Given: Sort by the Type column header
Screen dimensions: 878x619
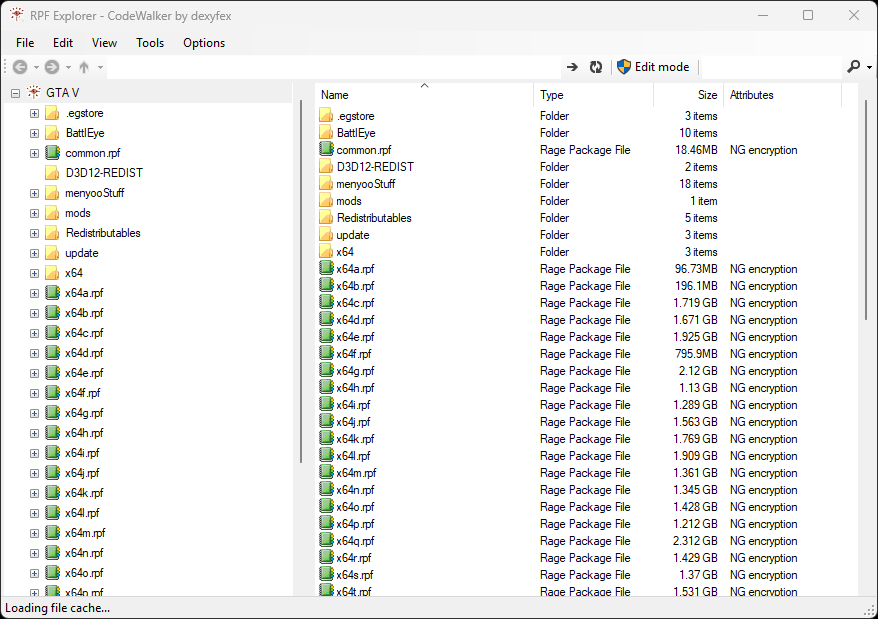Looking at the screenshot, I should pyautogui.click(x=593, y=95).
